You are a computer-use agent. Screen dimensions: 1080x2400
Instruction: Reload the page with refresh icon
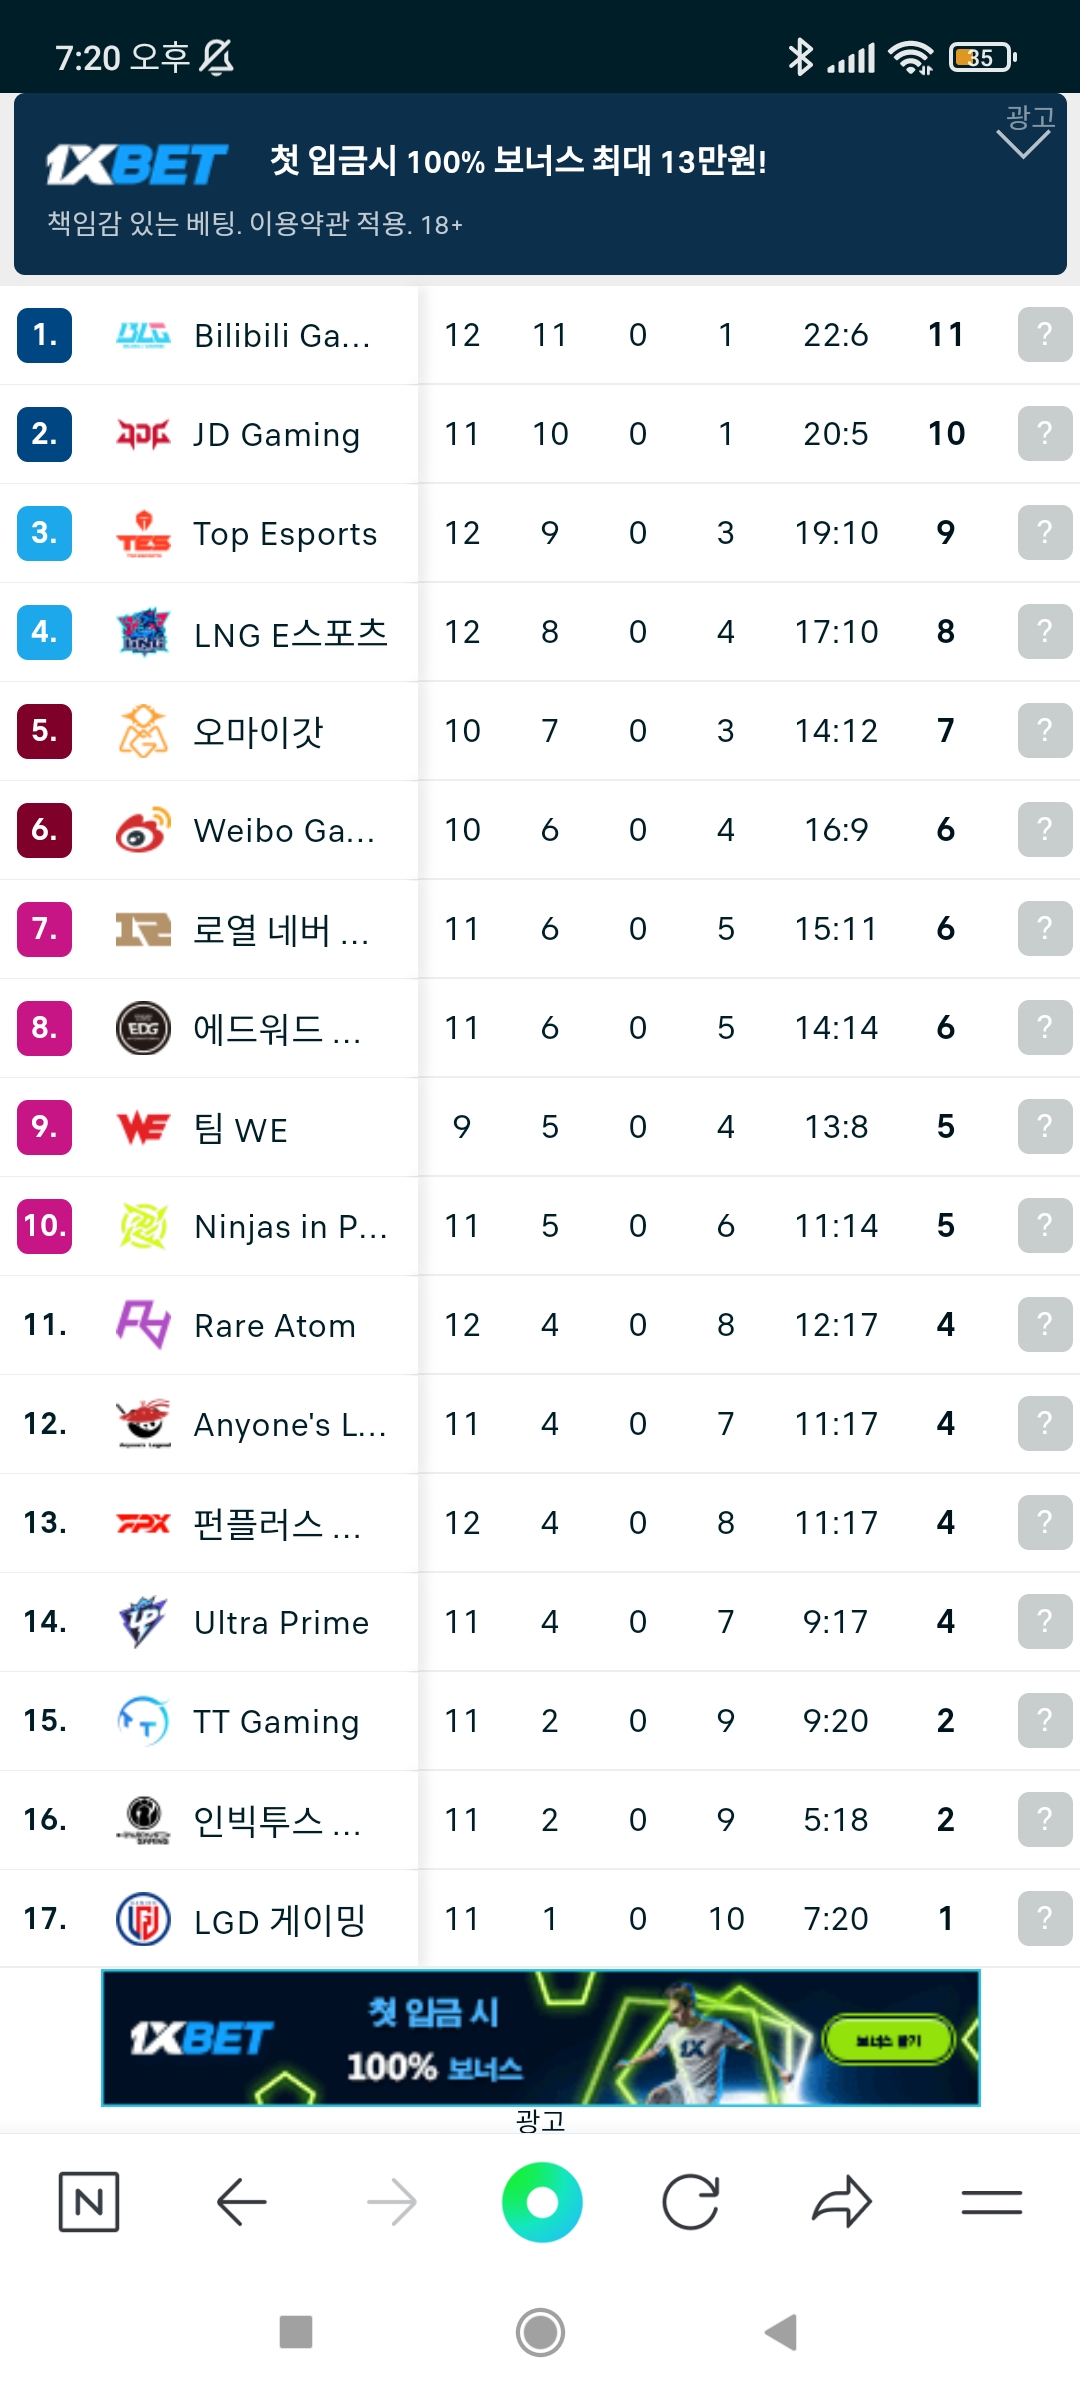tap(691, 2201)
